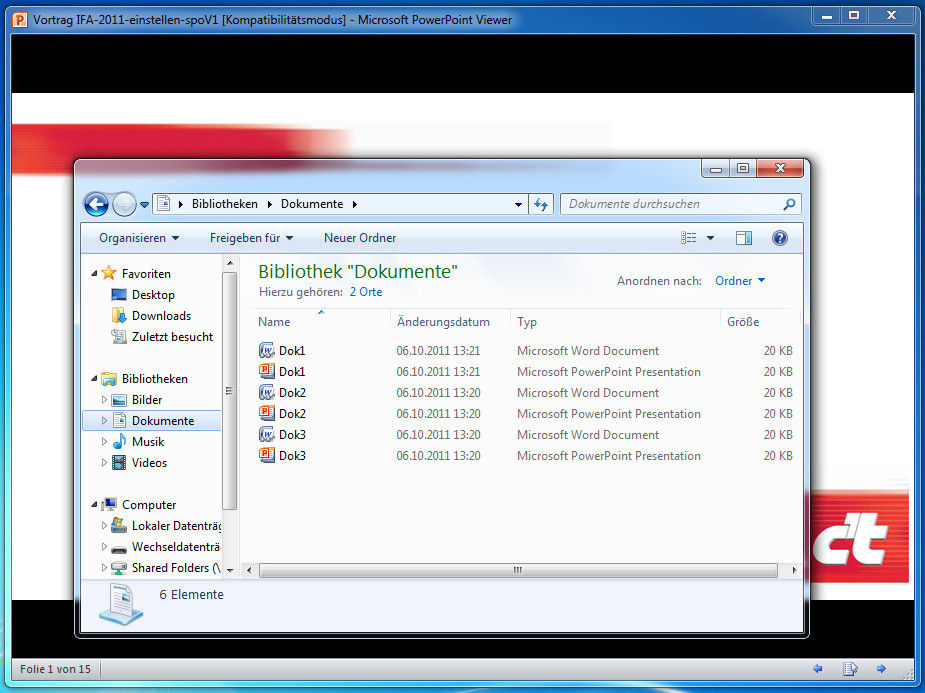Click the change view icon
Viewport: 925px width, 693px height.
688,238
